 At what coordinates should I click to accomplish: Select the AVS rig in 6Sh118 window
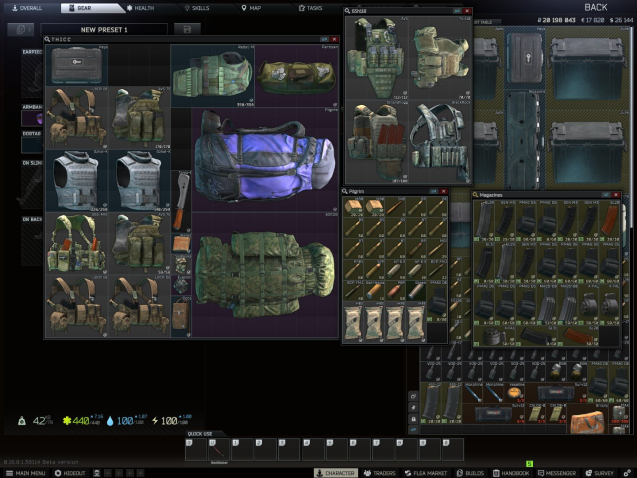click(x=377, y=57)
